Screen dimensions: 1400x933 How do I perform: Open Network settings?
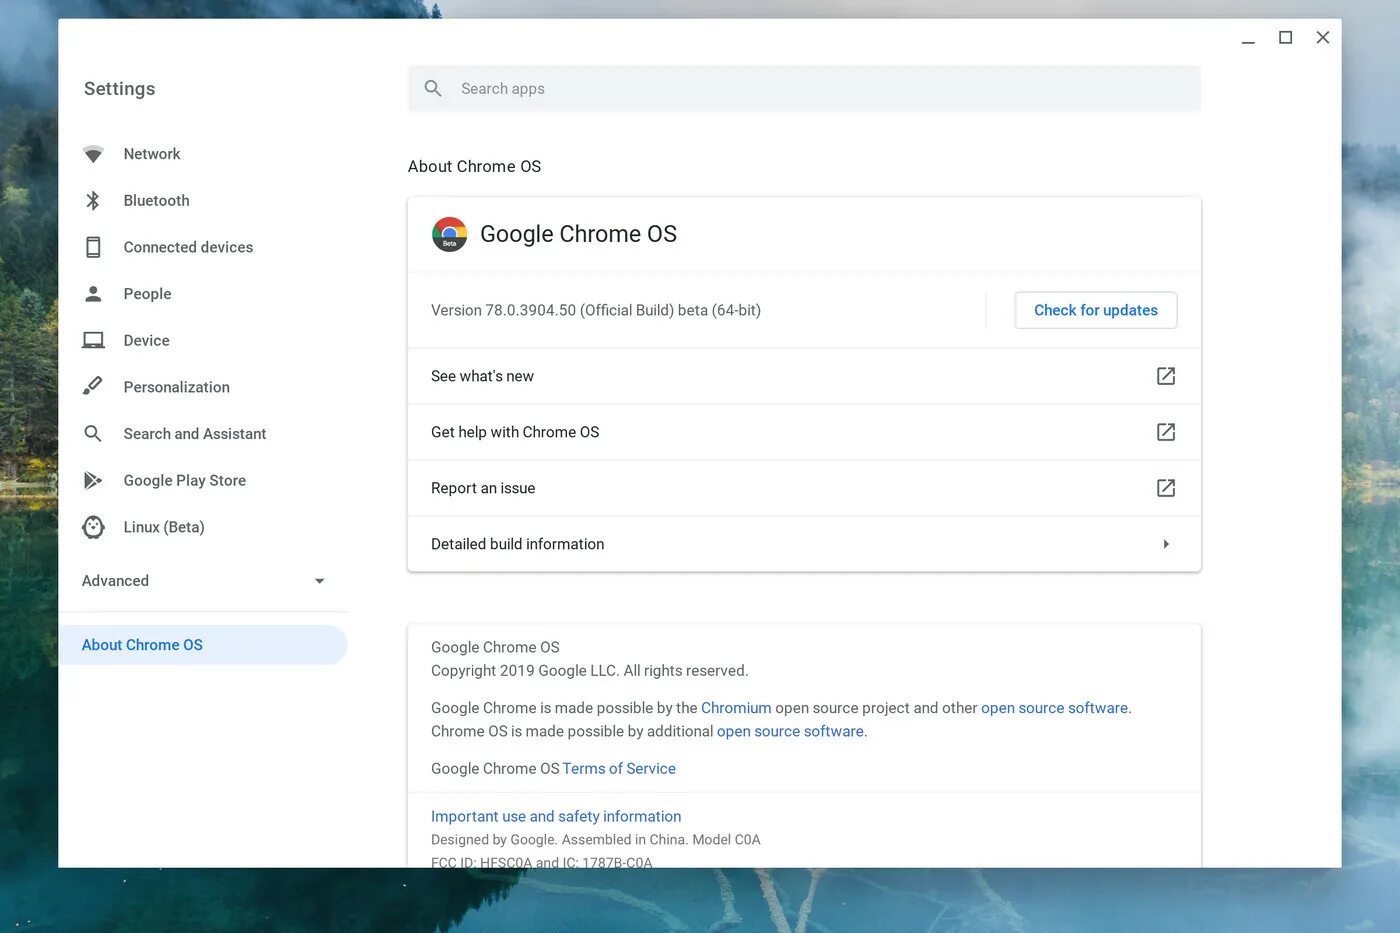click(152, 154)
